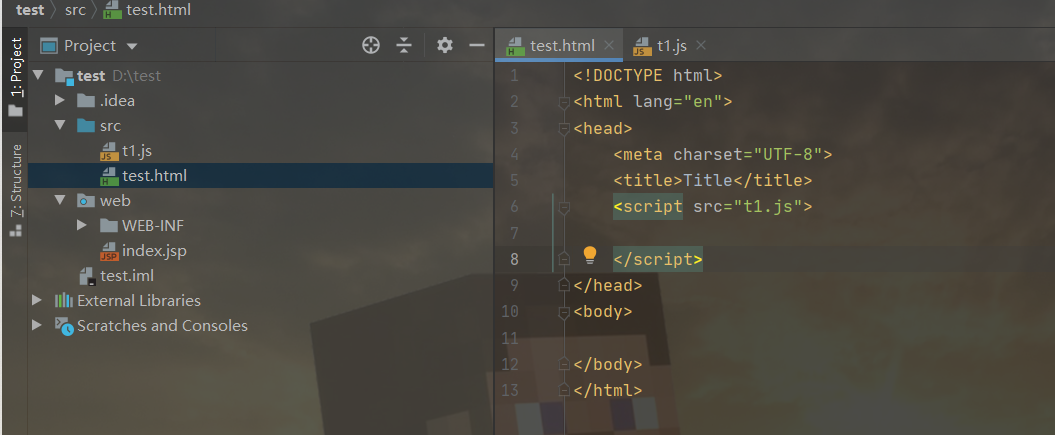The height and width of the screenshot is (435, 1055).
Task: Collapse the test project root node
Action: [x=38, y=75]
